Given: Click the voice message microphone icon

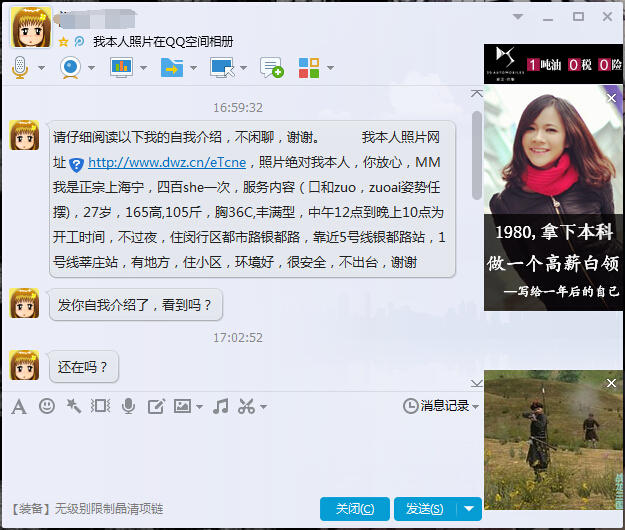Looking at the screenshot, I should click(x=128, y=406).
